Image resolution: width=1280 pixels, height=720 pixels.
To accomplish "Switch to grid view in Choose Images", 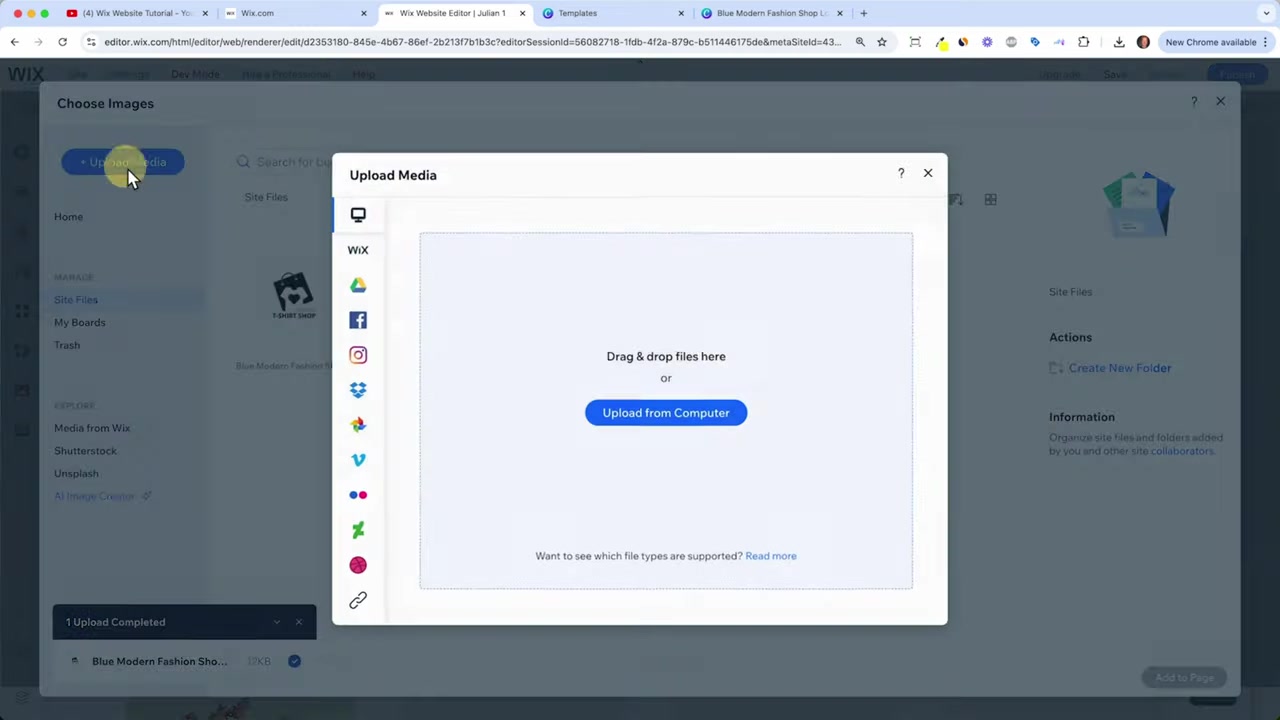I will (x=990, y=199).
